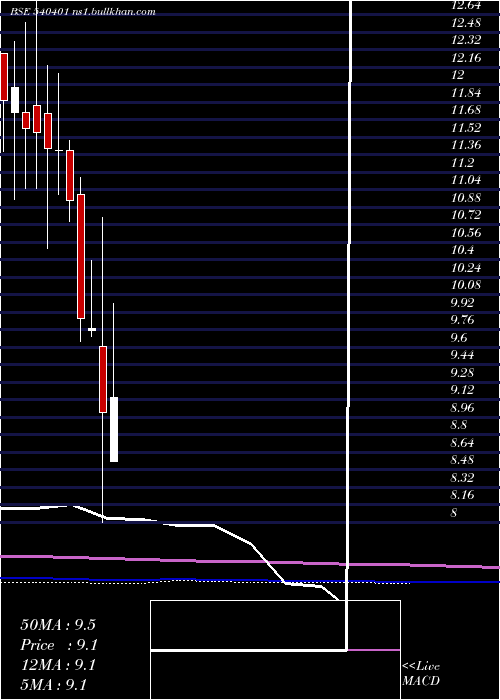Click the 9.44 price axis label

[462, 355]
